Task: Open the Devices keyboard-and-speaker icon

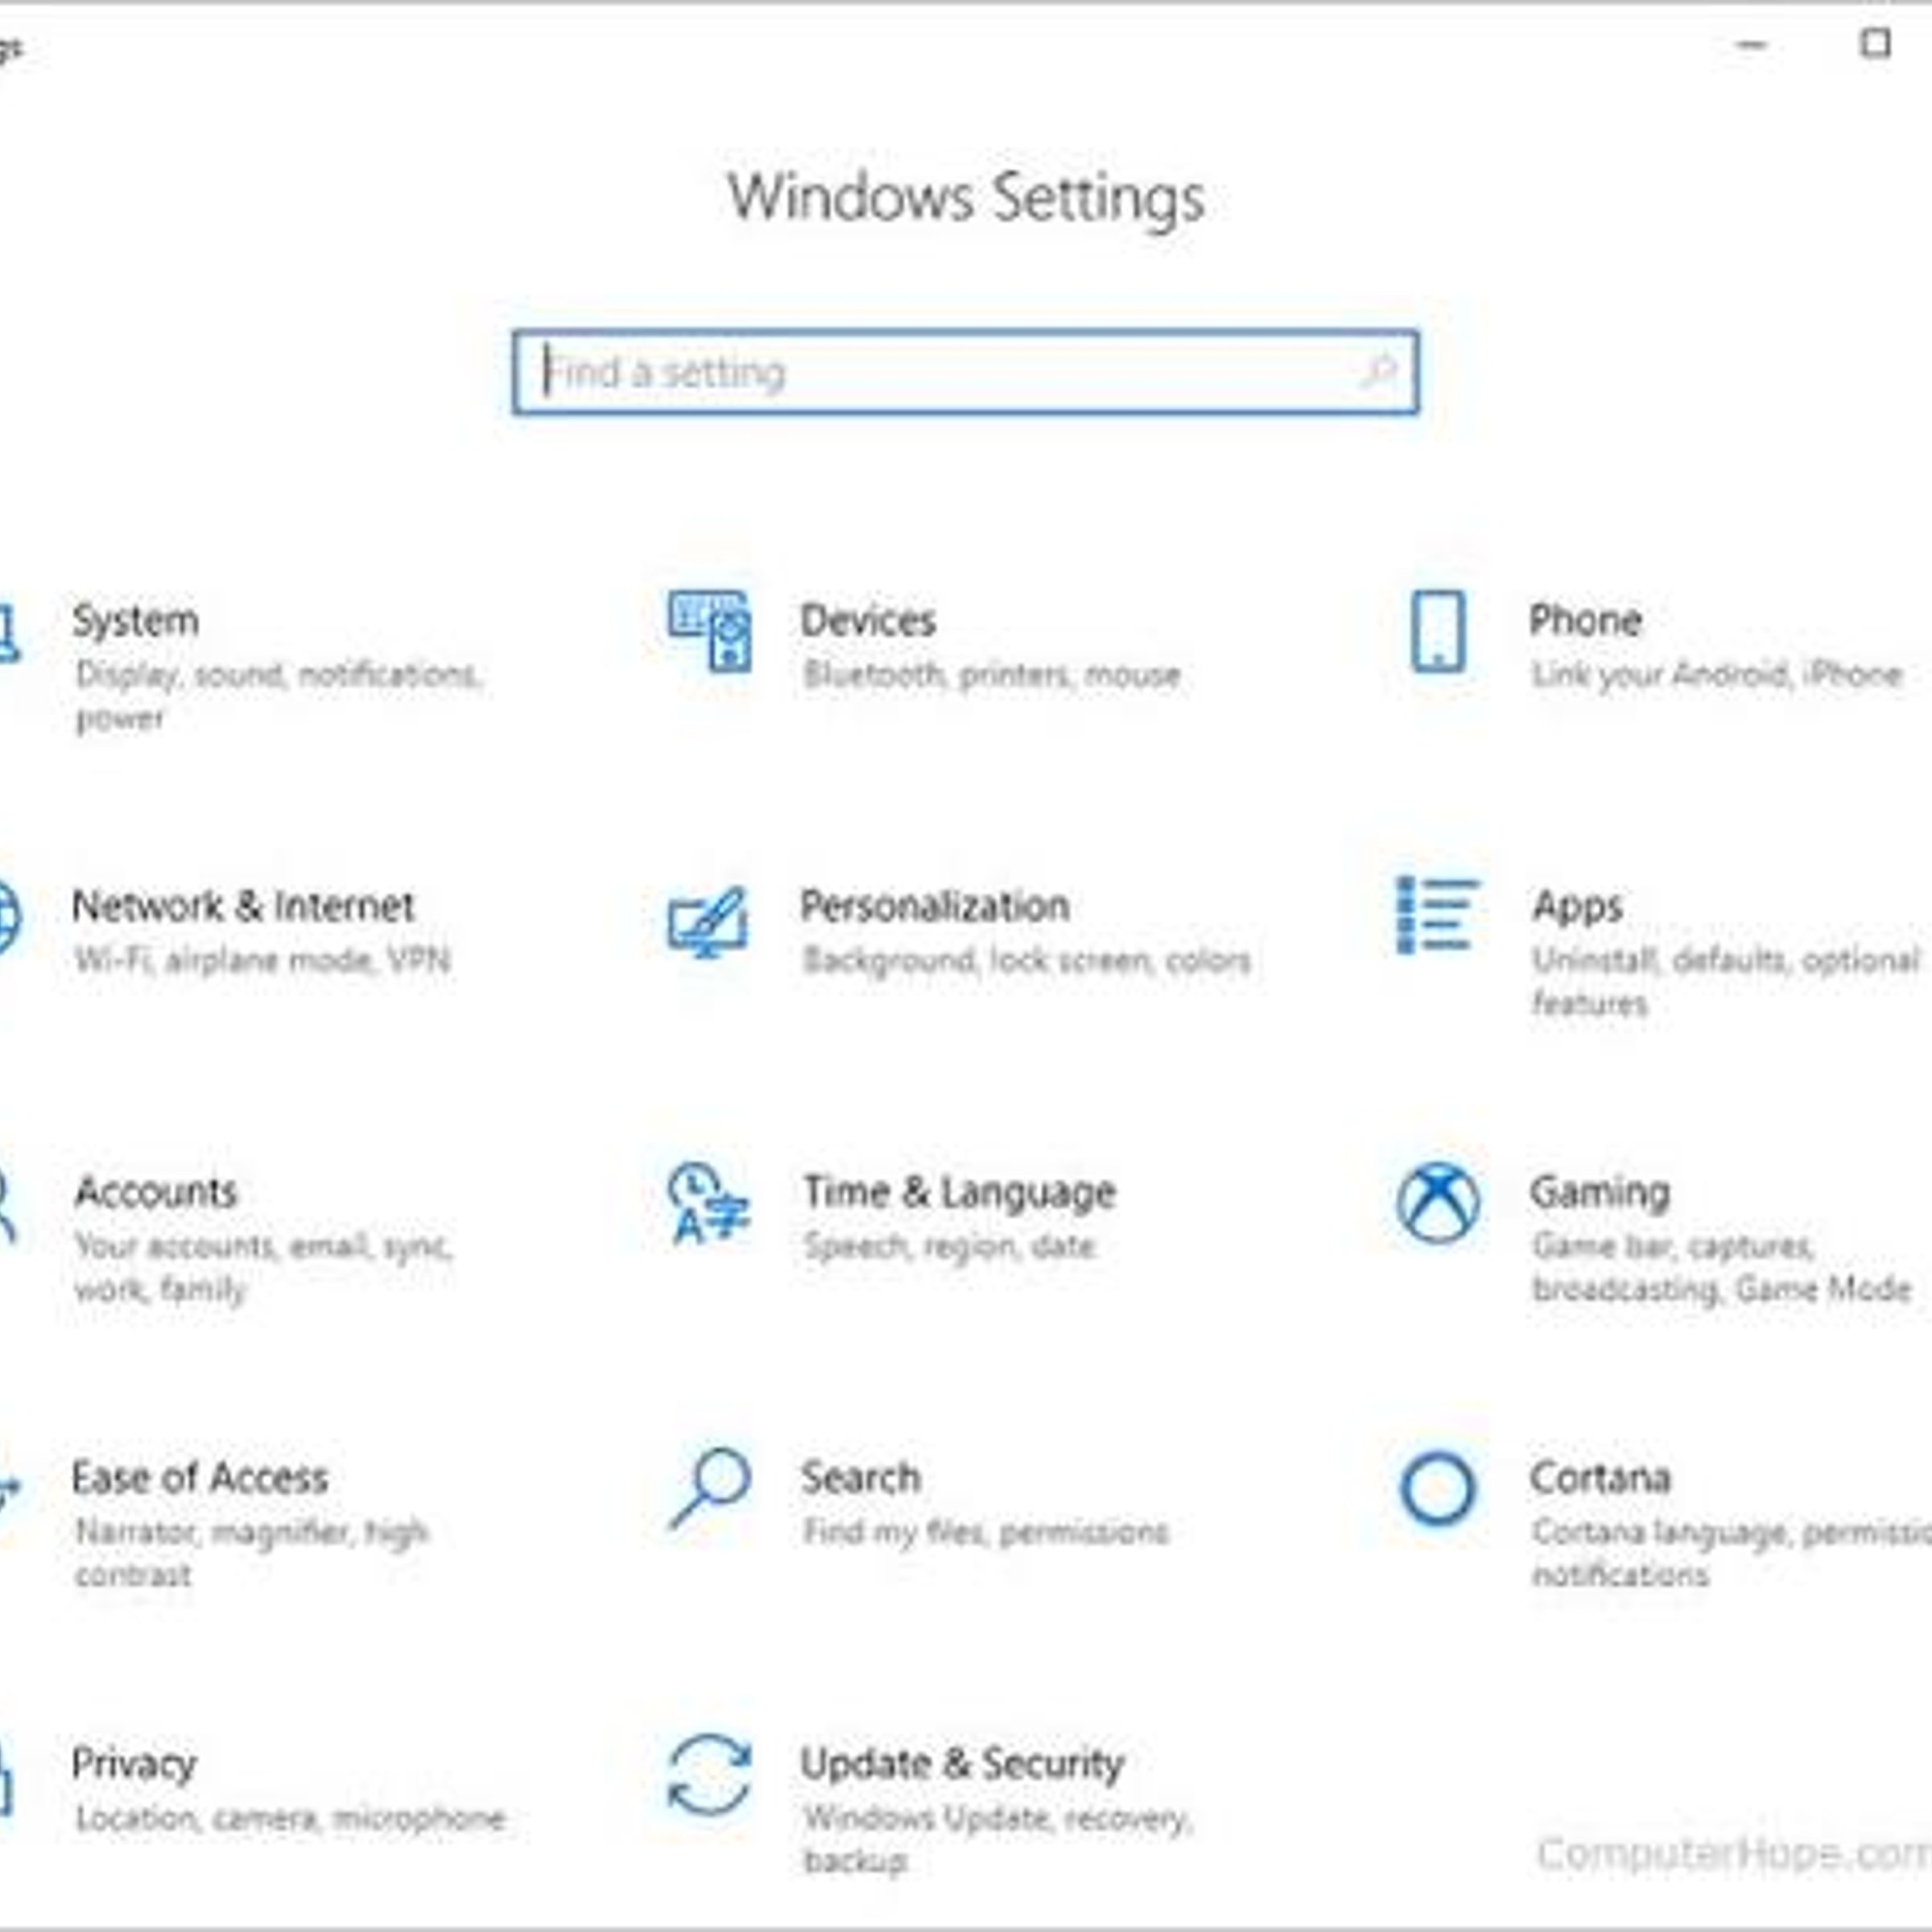Action: click(709, 631)
